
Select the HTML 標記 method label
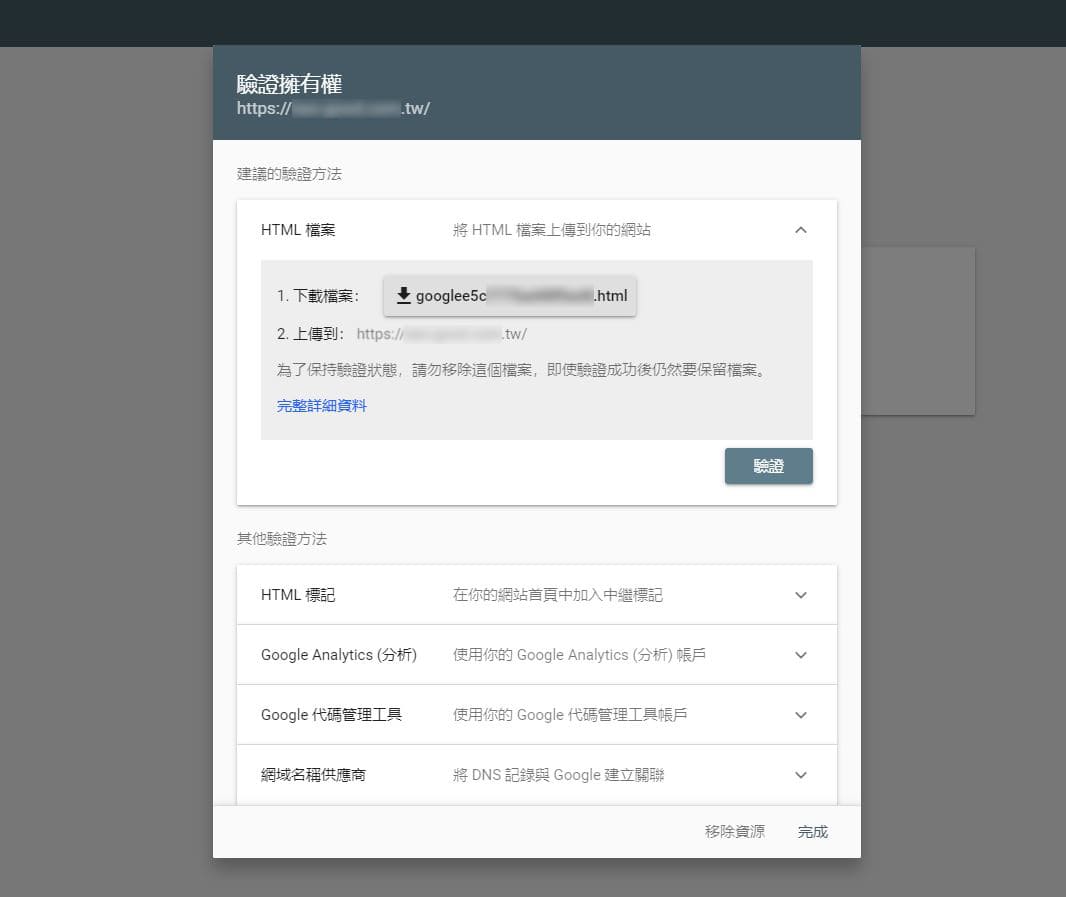pos(298,595)
